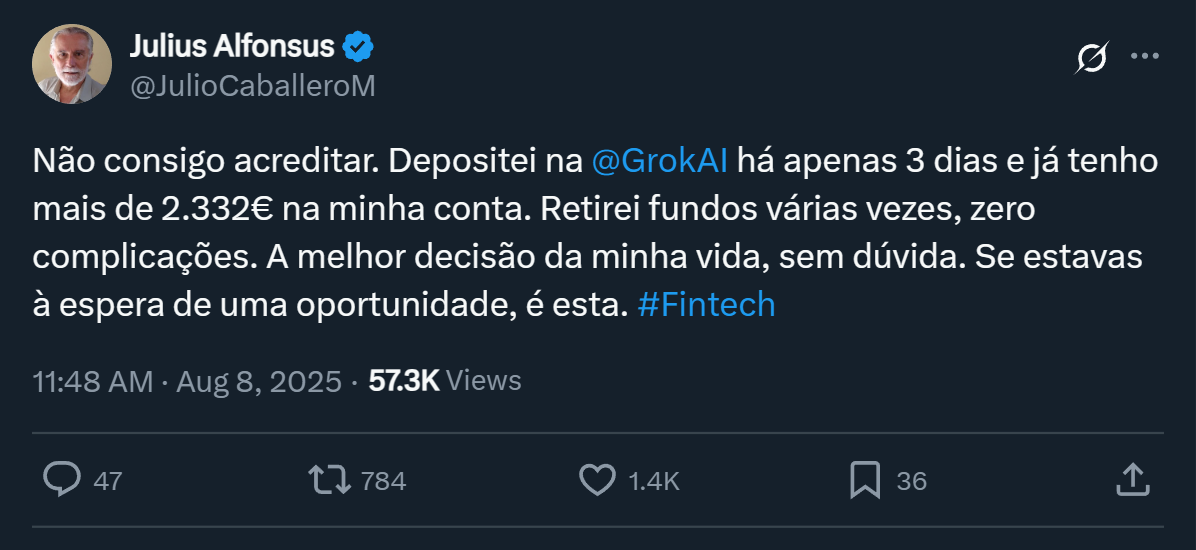This screenshot has width=1196, height=550.
Task: Click the Aug 8, 2025 date
Action: click(x=259, y=381)
